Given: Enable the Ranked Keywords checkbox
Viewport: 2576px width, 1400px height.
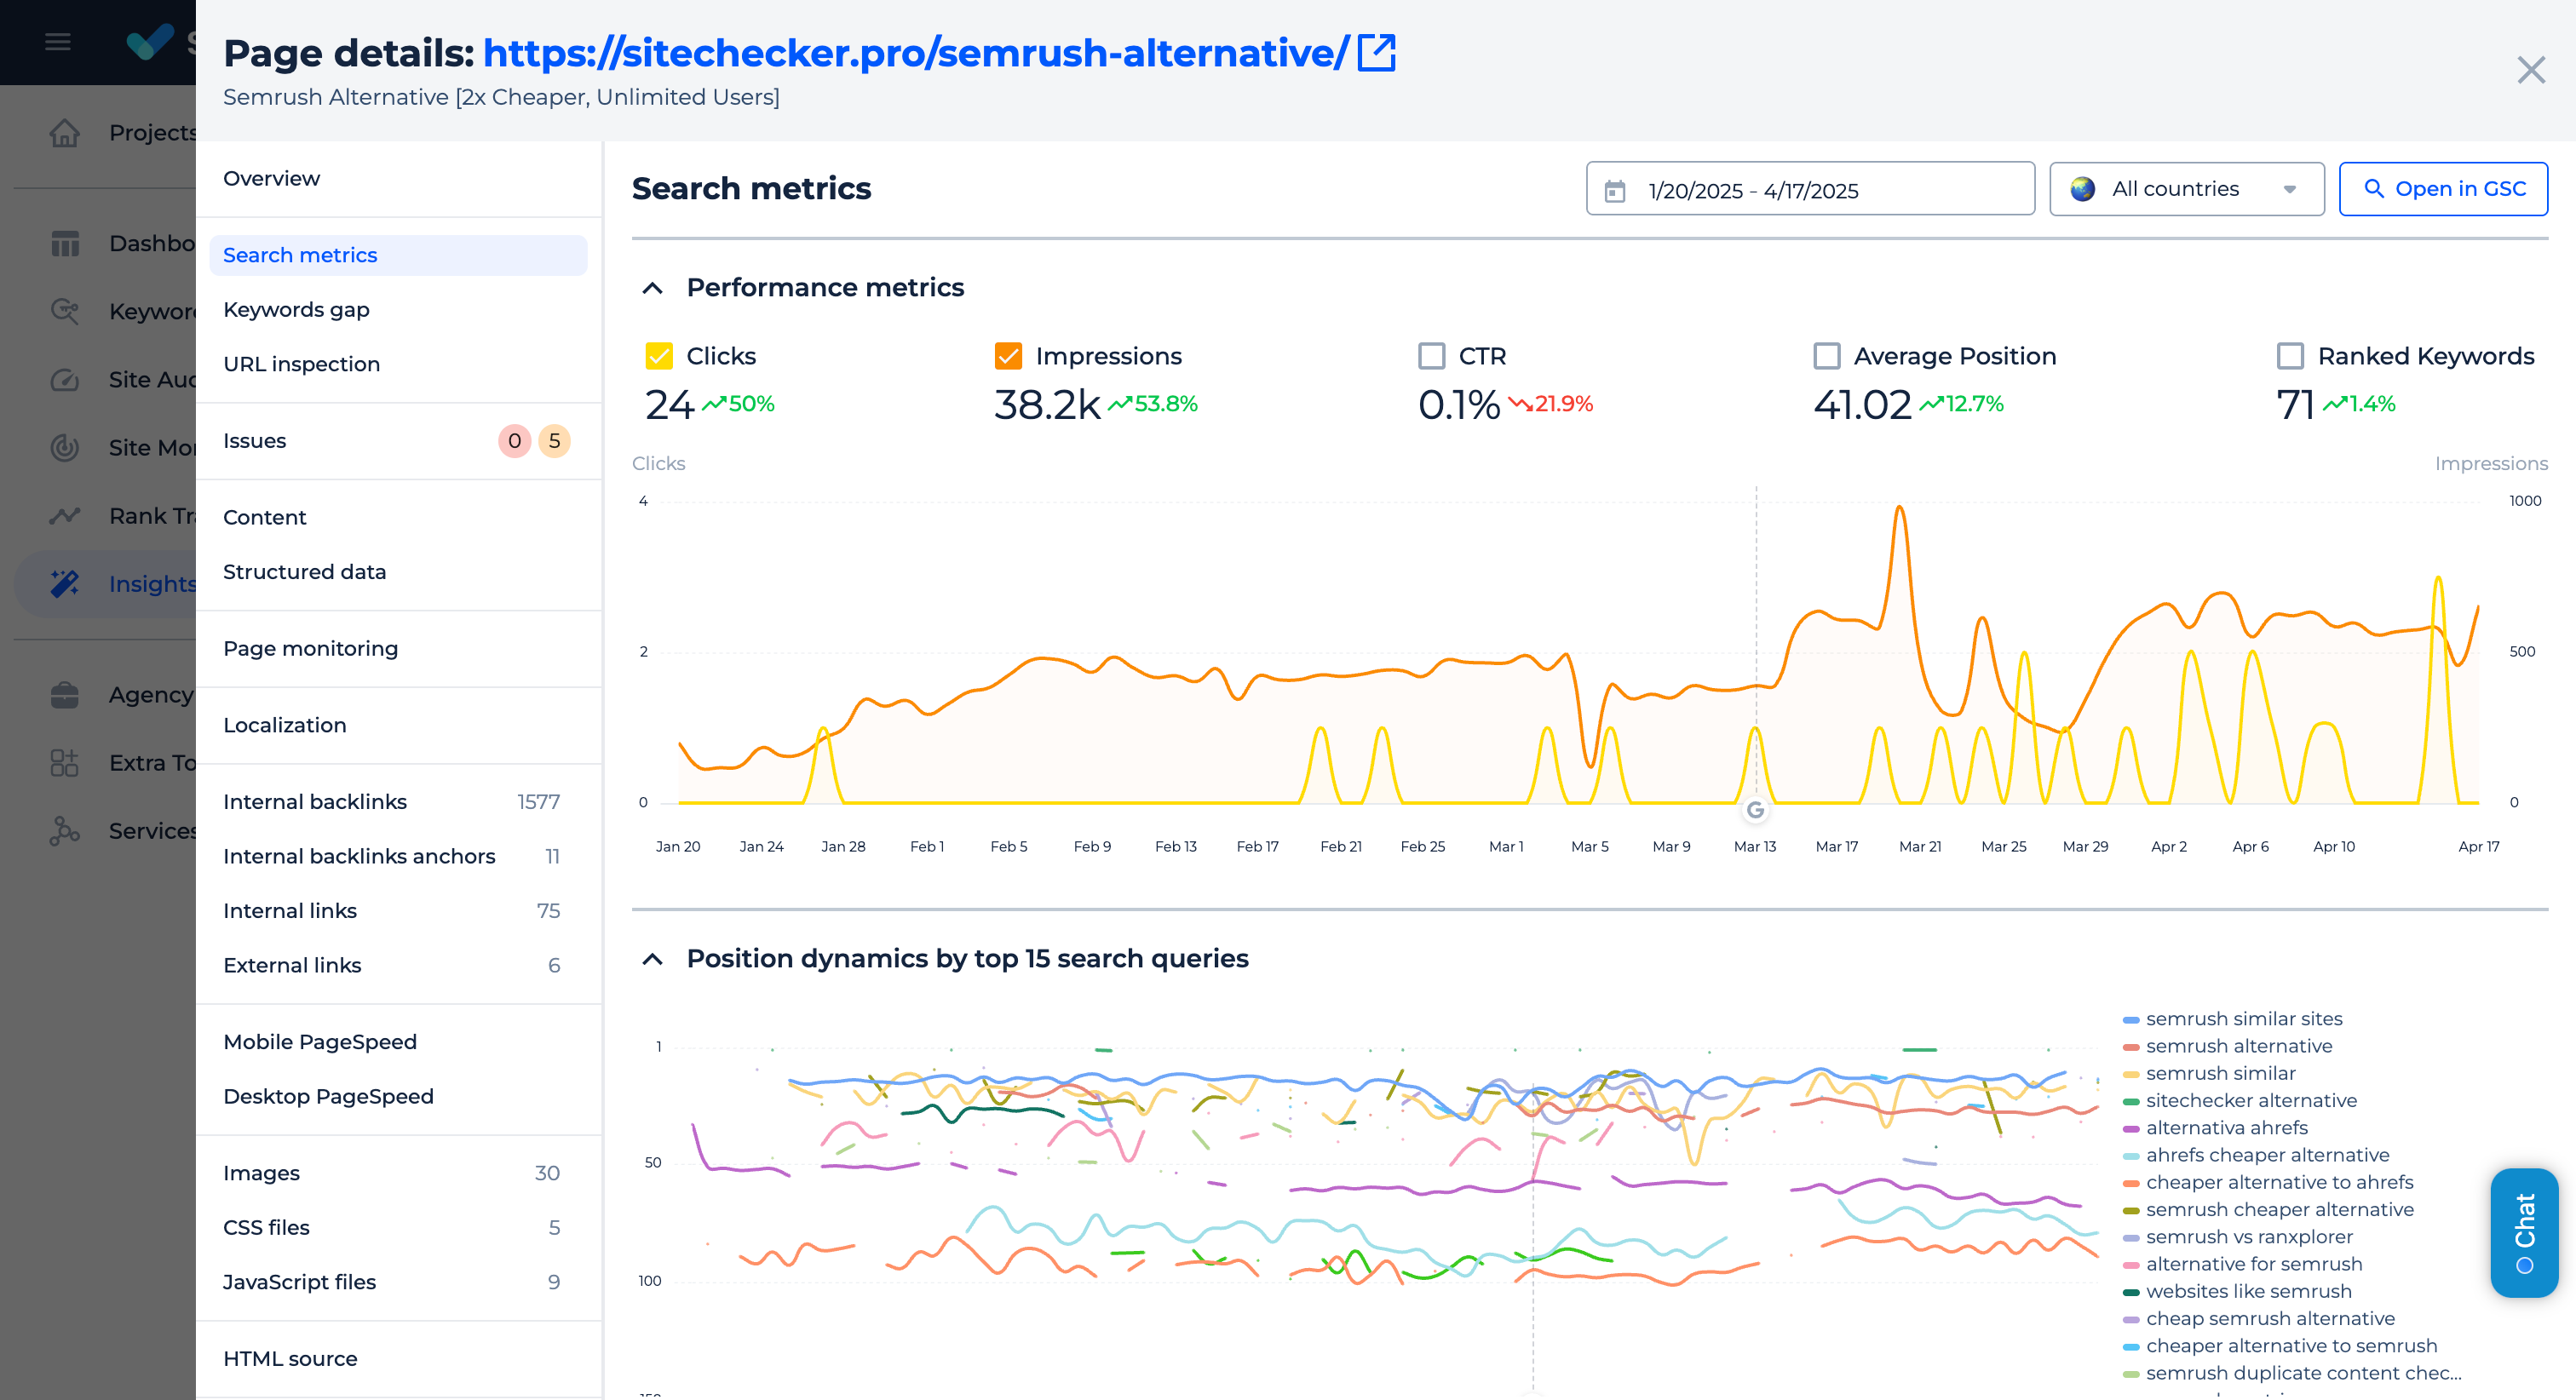Looking at the screenshot, I should tap(2290, 356).
